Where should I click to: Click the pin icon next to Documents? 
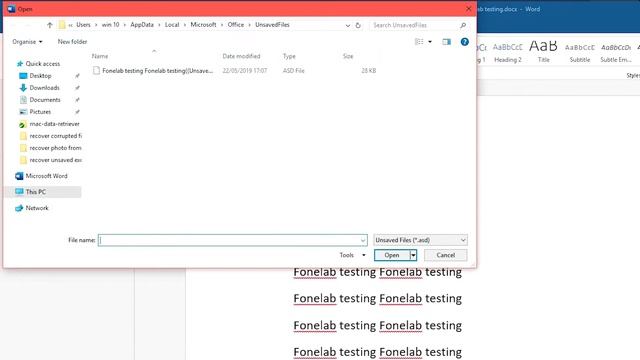77,100
